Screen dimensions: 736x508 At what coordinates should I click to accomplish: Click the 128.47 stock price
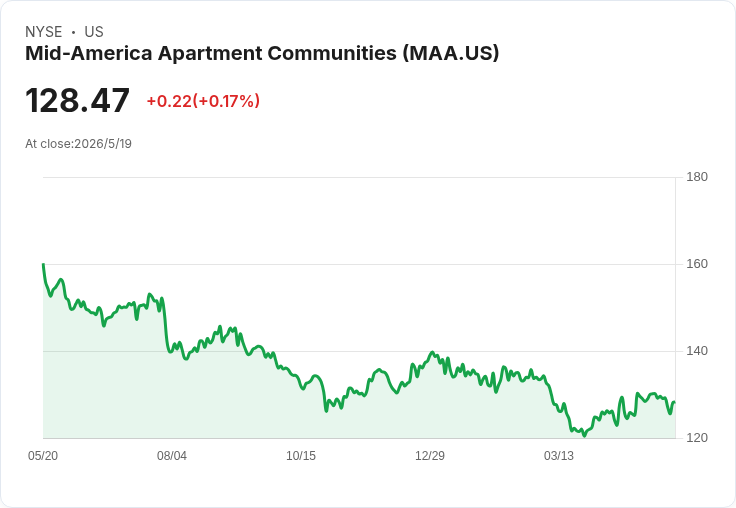tap(77, 100)
